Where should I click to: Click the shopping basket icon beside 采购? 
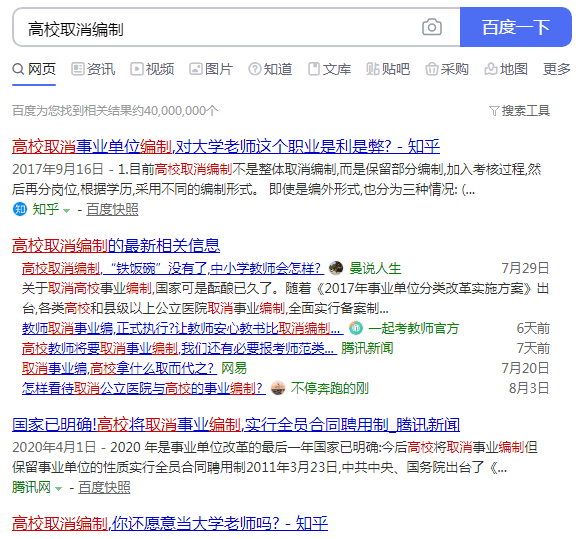pos(432,69)
